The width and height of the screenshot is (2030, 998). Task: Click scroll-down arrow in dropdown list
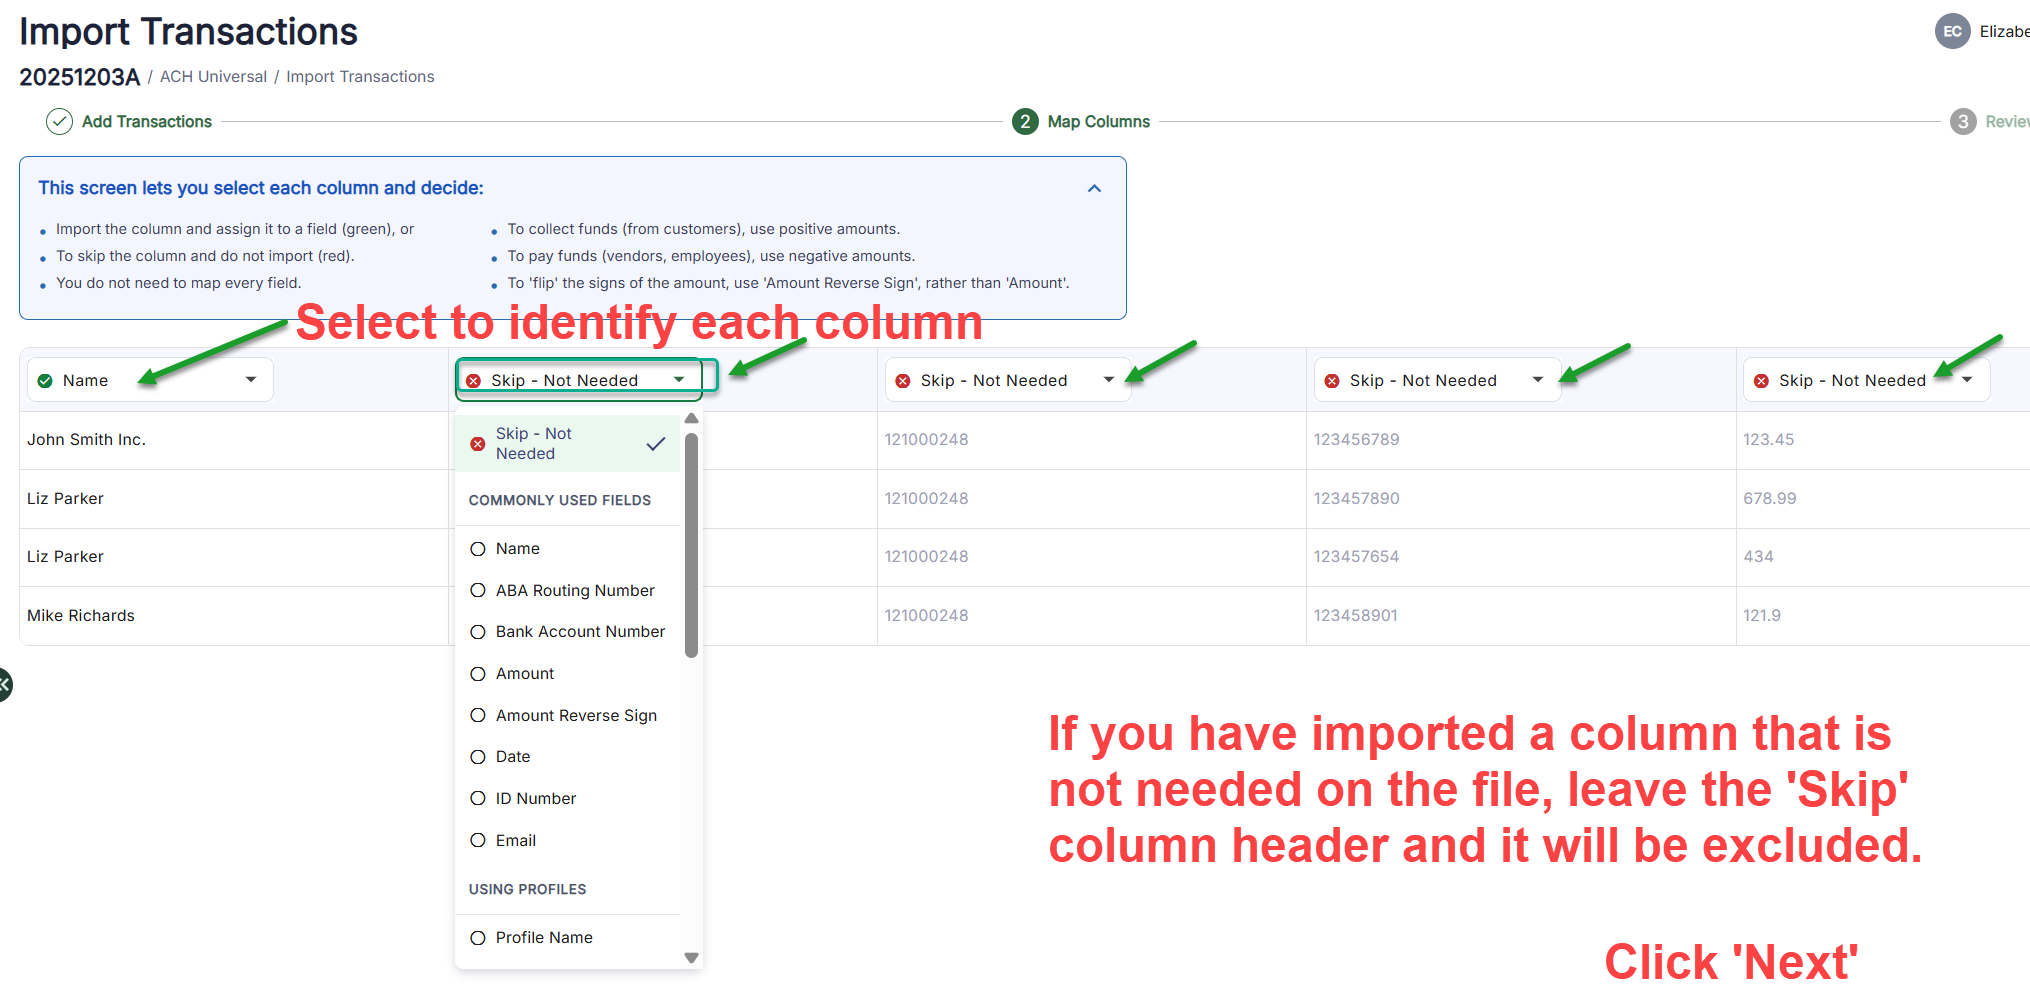point(691,957)
